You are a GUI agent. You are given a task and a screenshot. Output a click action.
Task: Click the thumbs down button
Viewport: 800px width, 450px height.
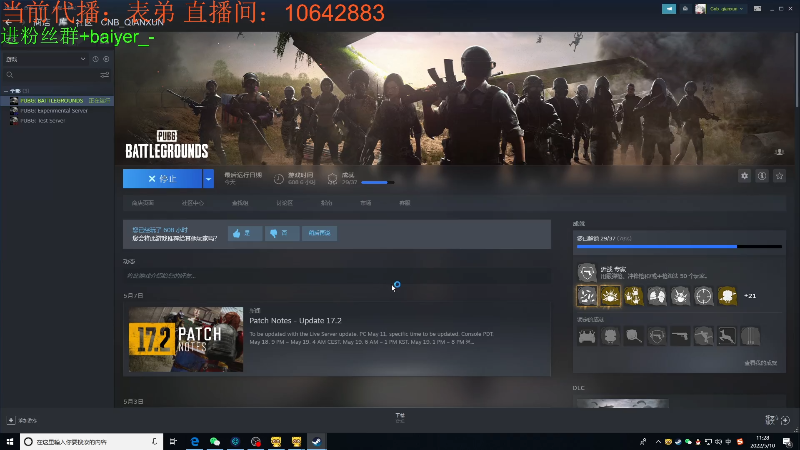[x=282, y=233]
